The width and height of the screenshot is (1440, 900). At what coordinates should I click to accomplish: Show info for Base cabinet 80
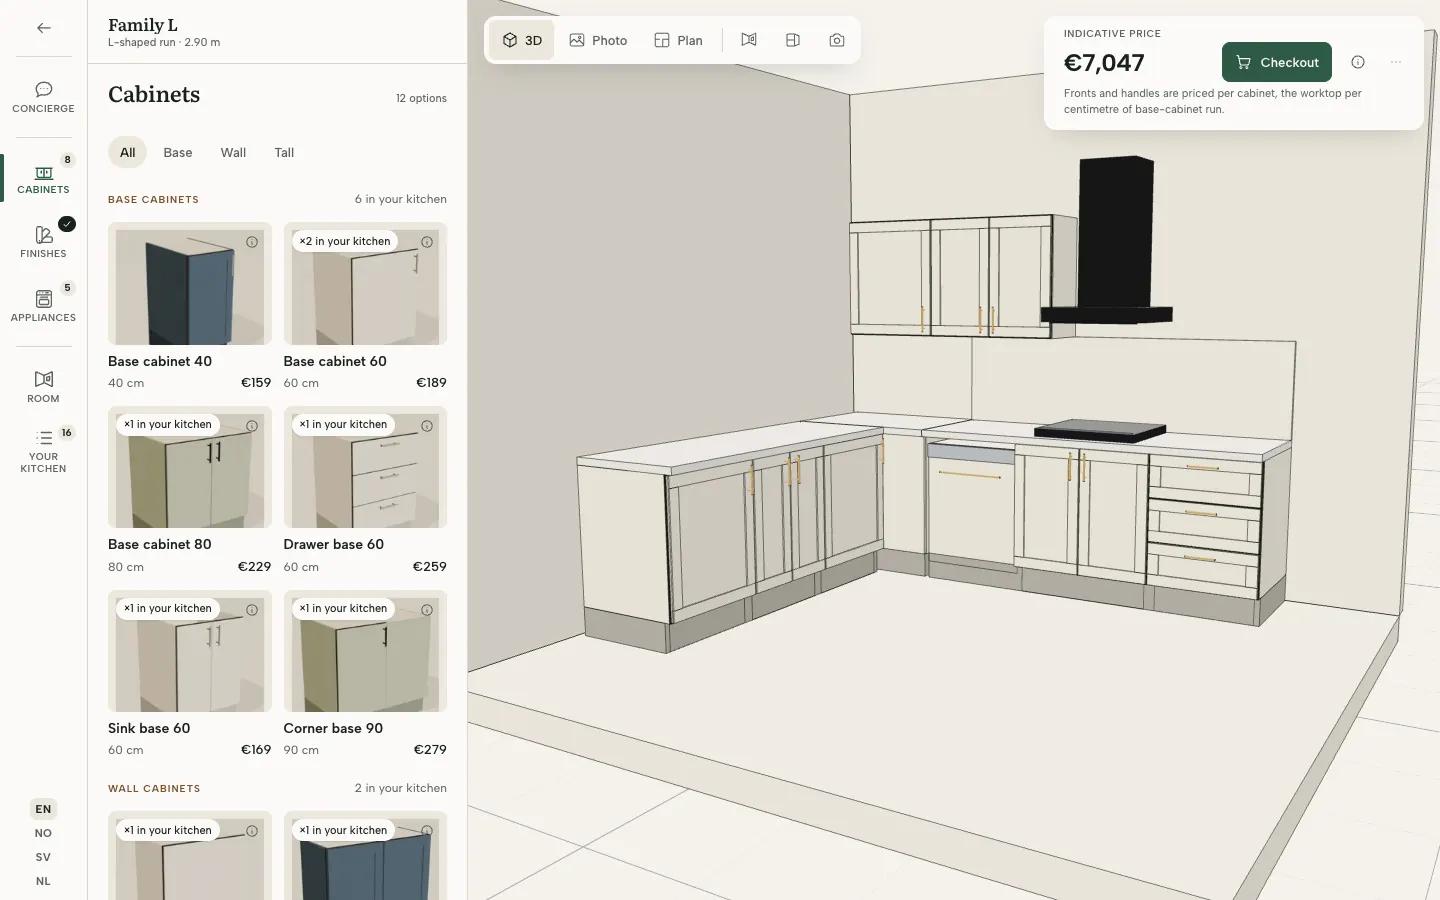pos(252,426)
